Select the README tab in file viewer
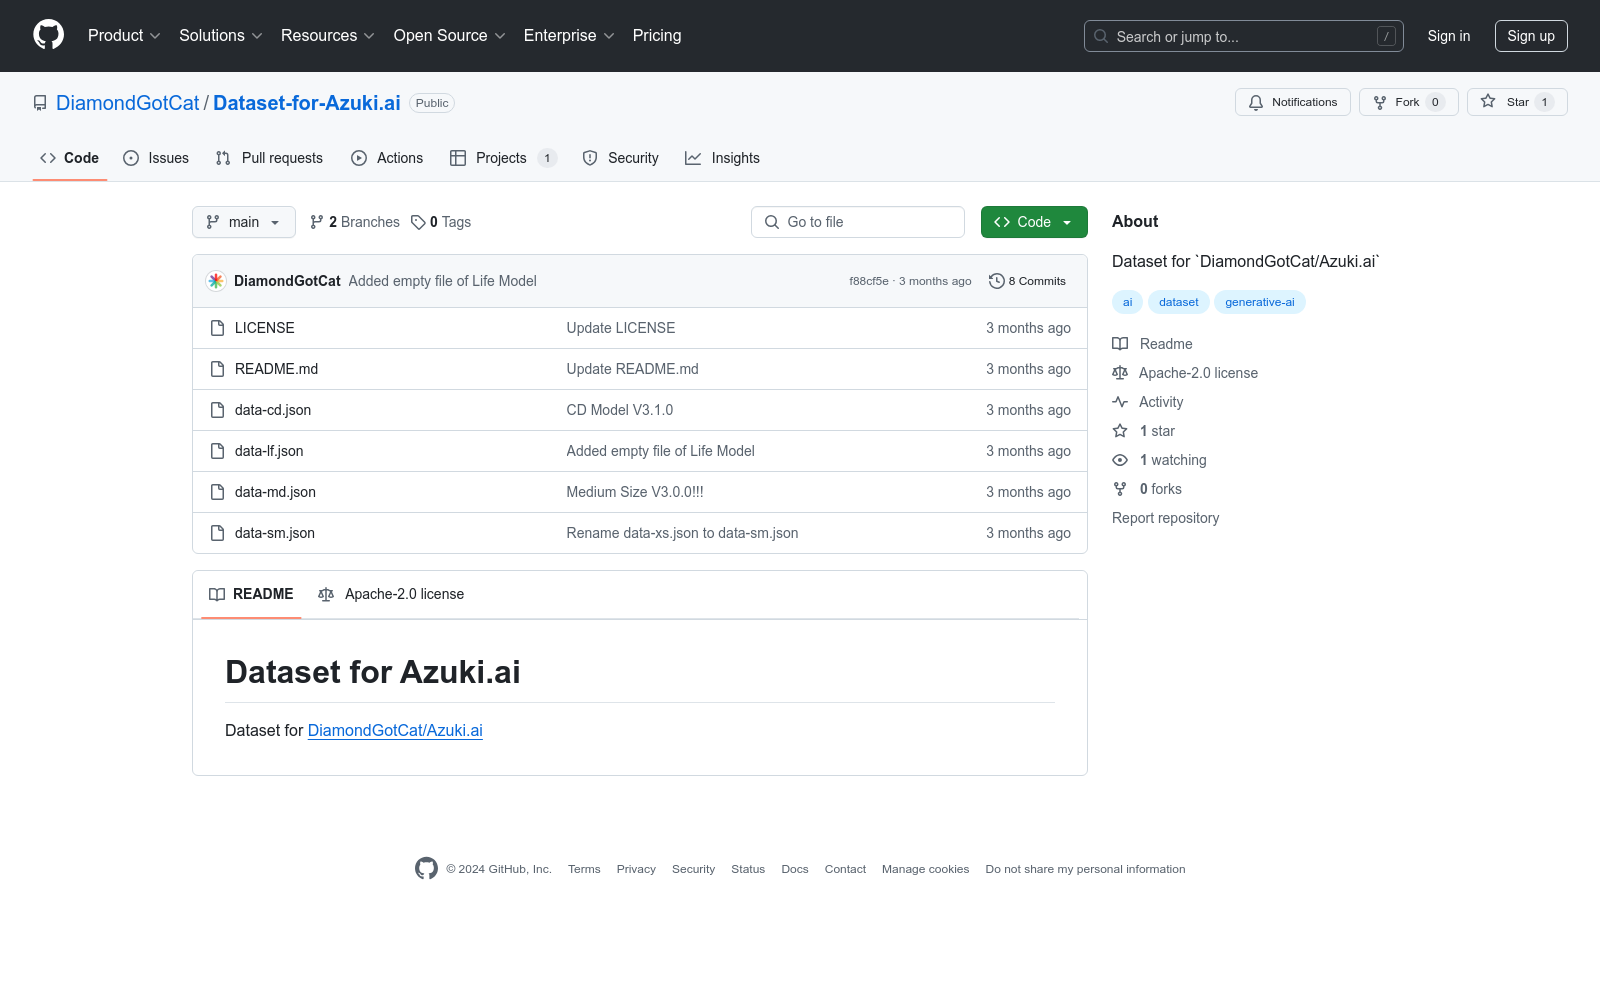Screen dimensions: 1600x1000 [x=251, y=594]
